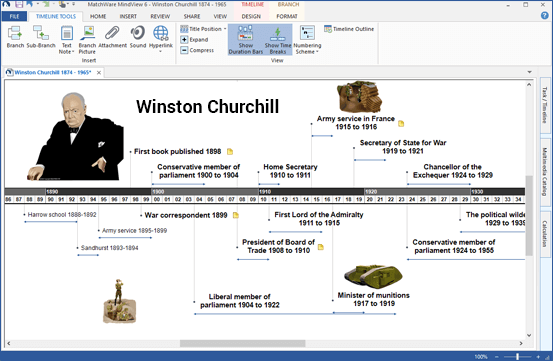Screen dimensions: 553x361
Task: Open note icon on Army service in France
Action: pos(401,123)
